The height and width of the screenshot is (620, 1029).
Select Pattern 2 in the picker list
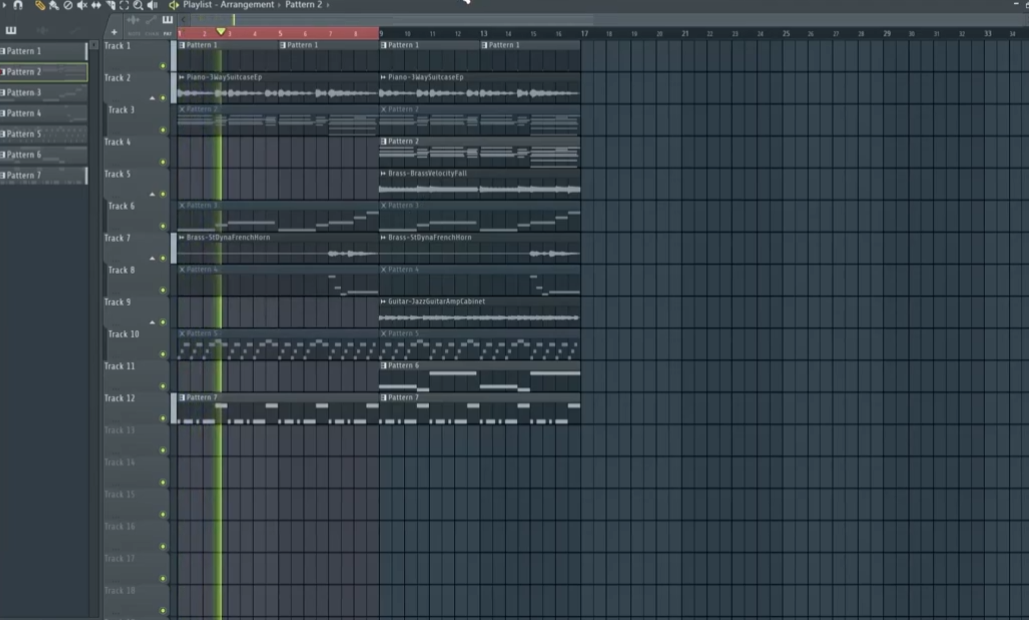(43, 72)
